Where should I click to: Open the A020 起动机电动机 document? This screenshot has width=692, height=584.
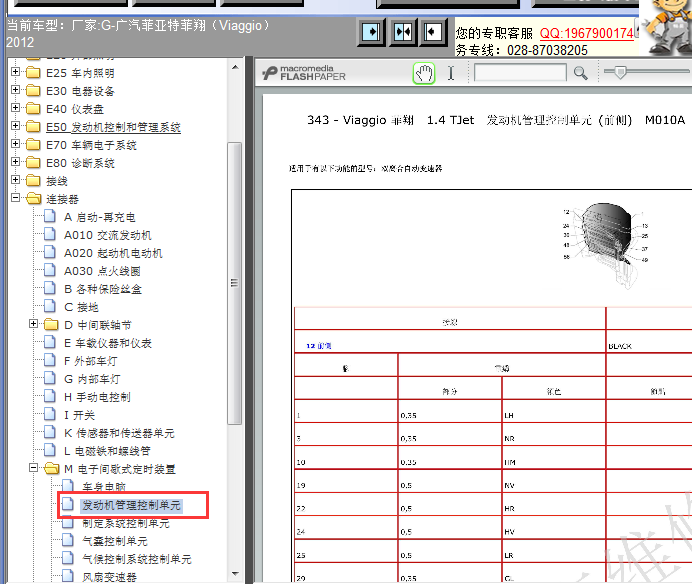(x=113, y=253)
